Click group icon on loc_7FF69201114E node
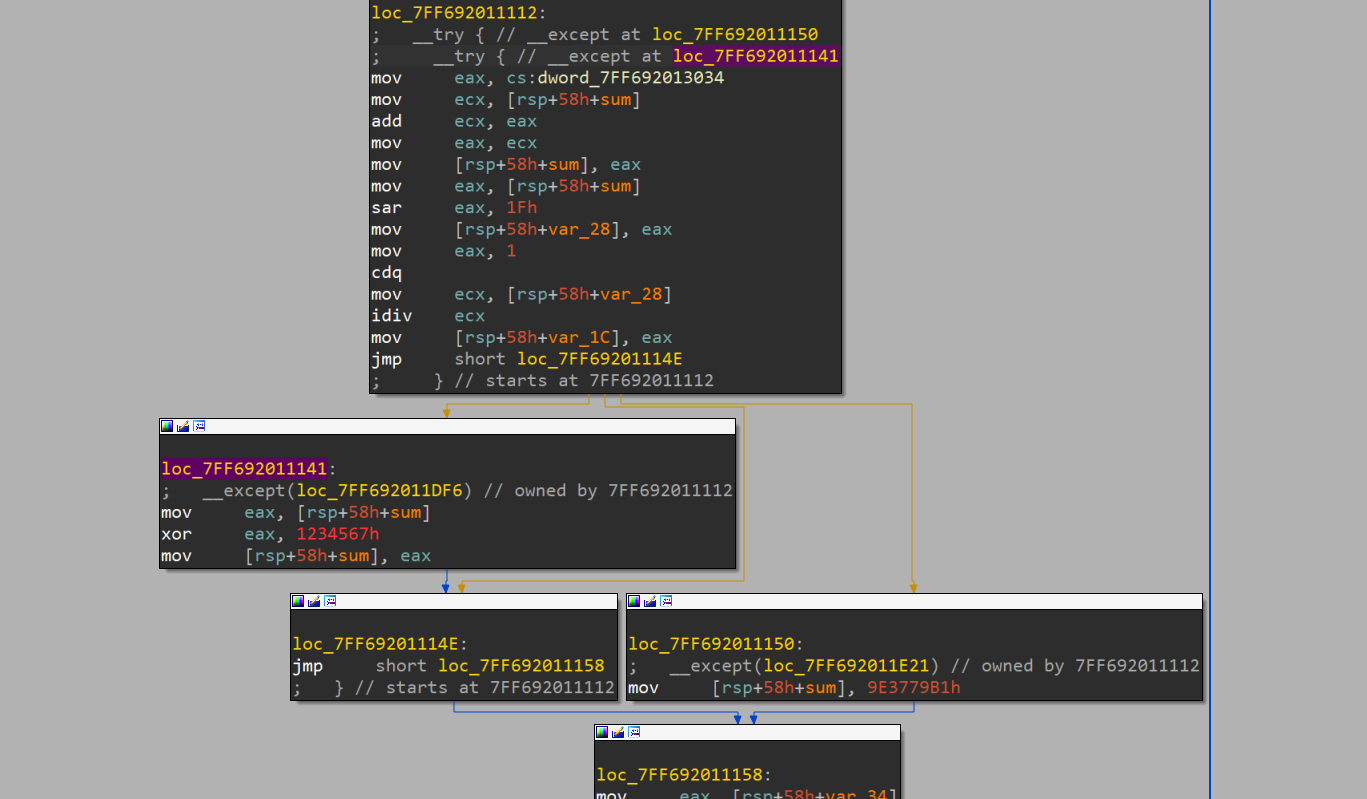This screenshot has height=799, width=1367. tap(330, 601)
